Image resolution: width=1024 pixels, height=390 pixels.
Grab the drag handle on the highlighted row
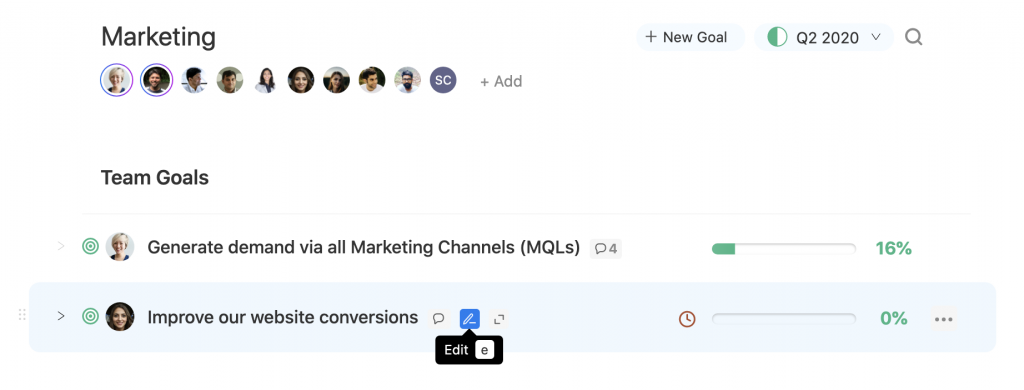tap(22, 316)
